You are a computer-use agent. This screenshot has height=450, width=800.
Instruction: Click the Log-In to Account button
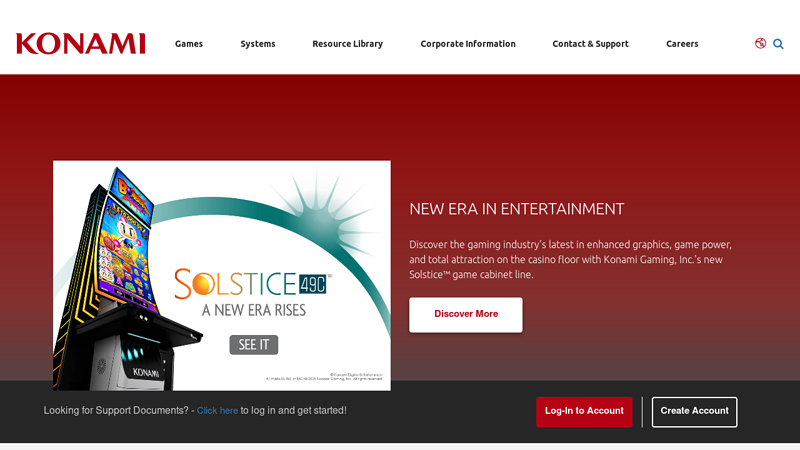[x=584, y=412]
